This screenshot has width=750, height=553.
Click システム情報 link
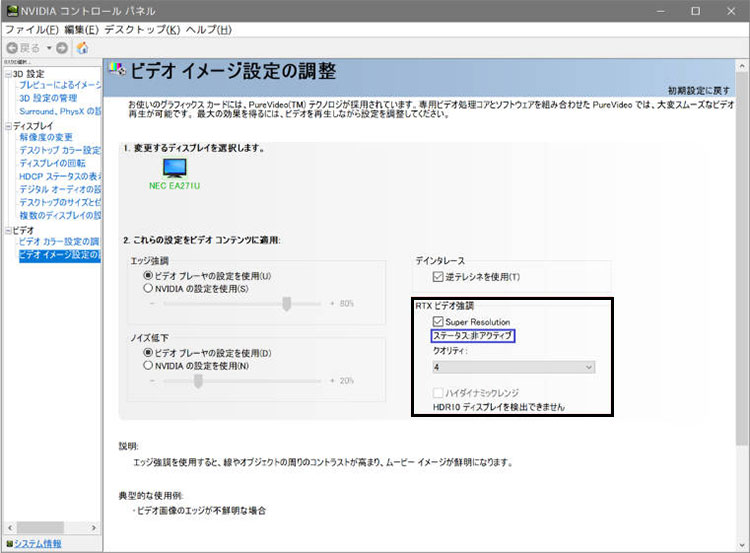(x=37, y=544)
